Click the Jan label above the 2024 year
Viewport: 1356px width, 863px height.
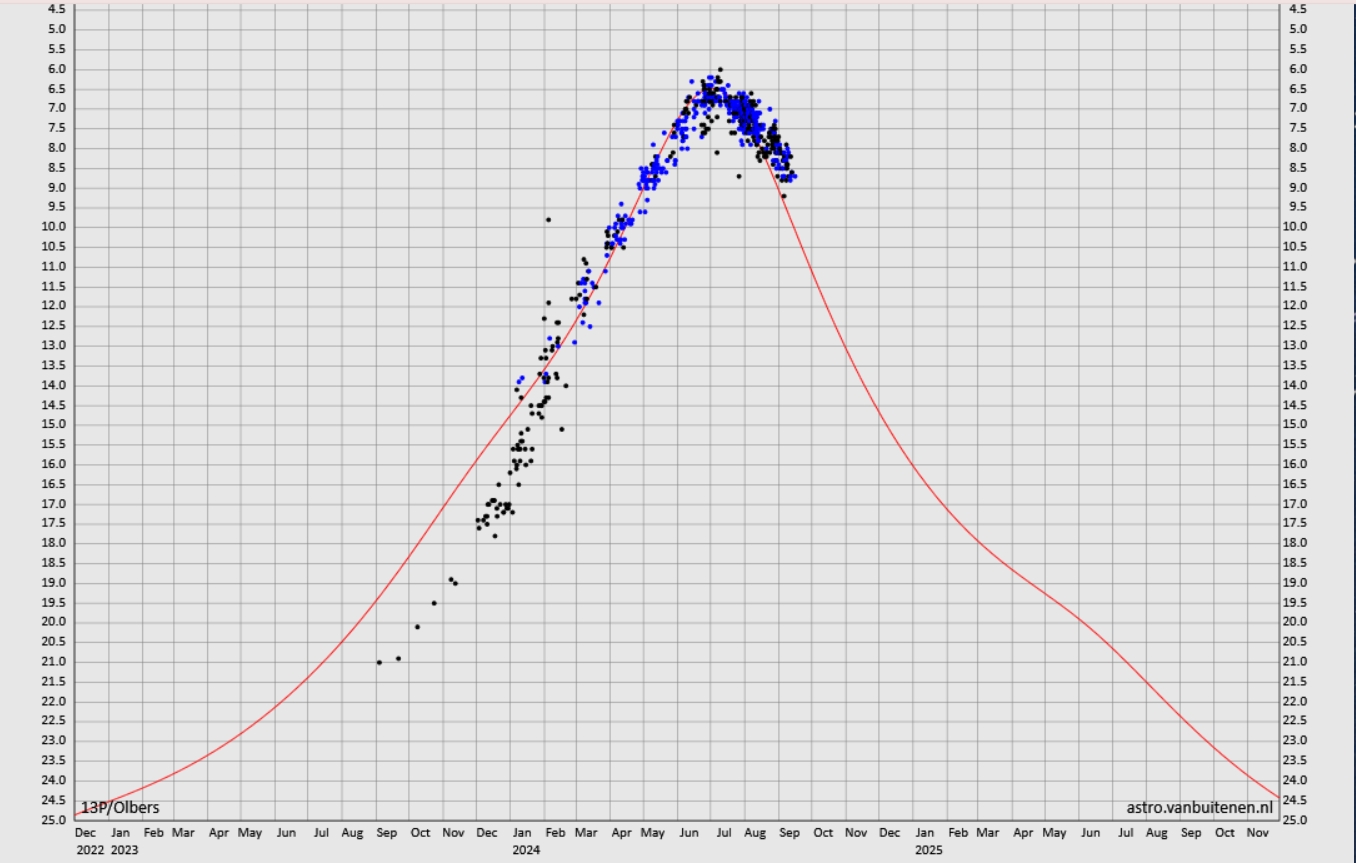click(x=522, y=832)
